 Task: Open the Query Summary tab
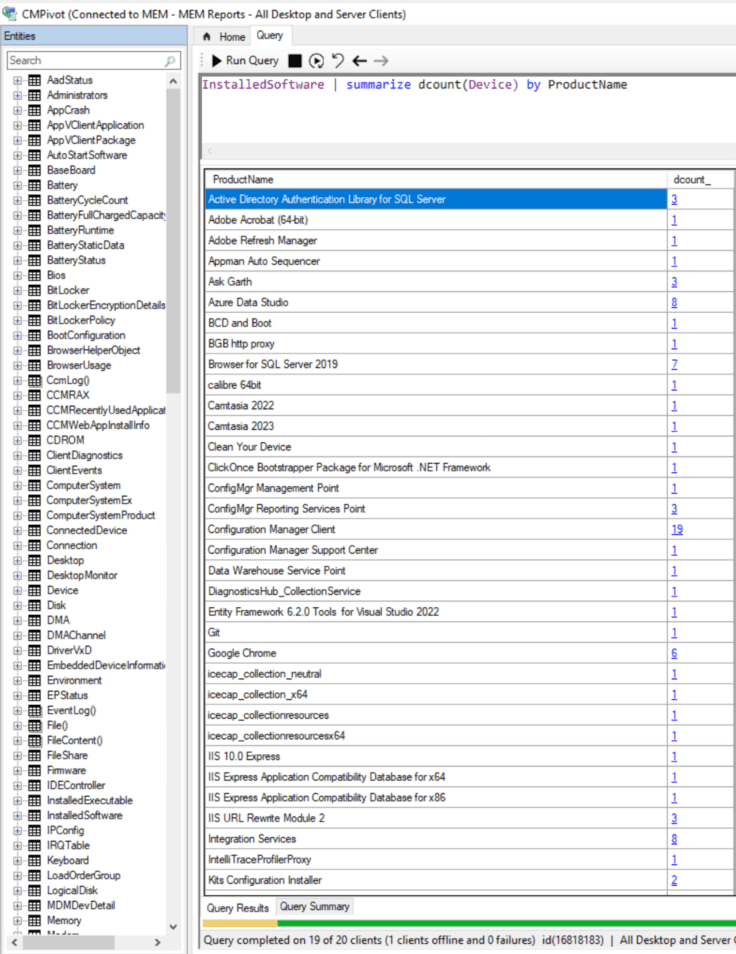[314, 907]
